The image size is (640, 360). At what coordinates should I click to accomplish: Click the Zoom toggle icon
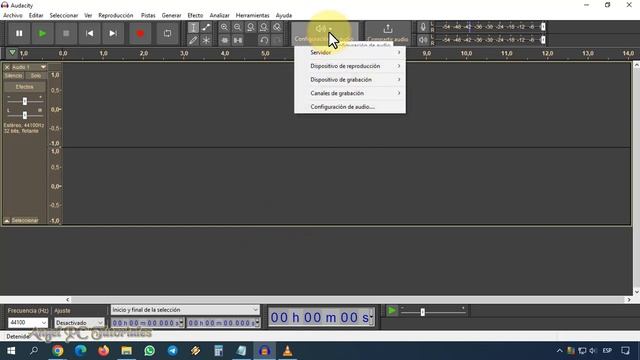coord(277,27)
